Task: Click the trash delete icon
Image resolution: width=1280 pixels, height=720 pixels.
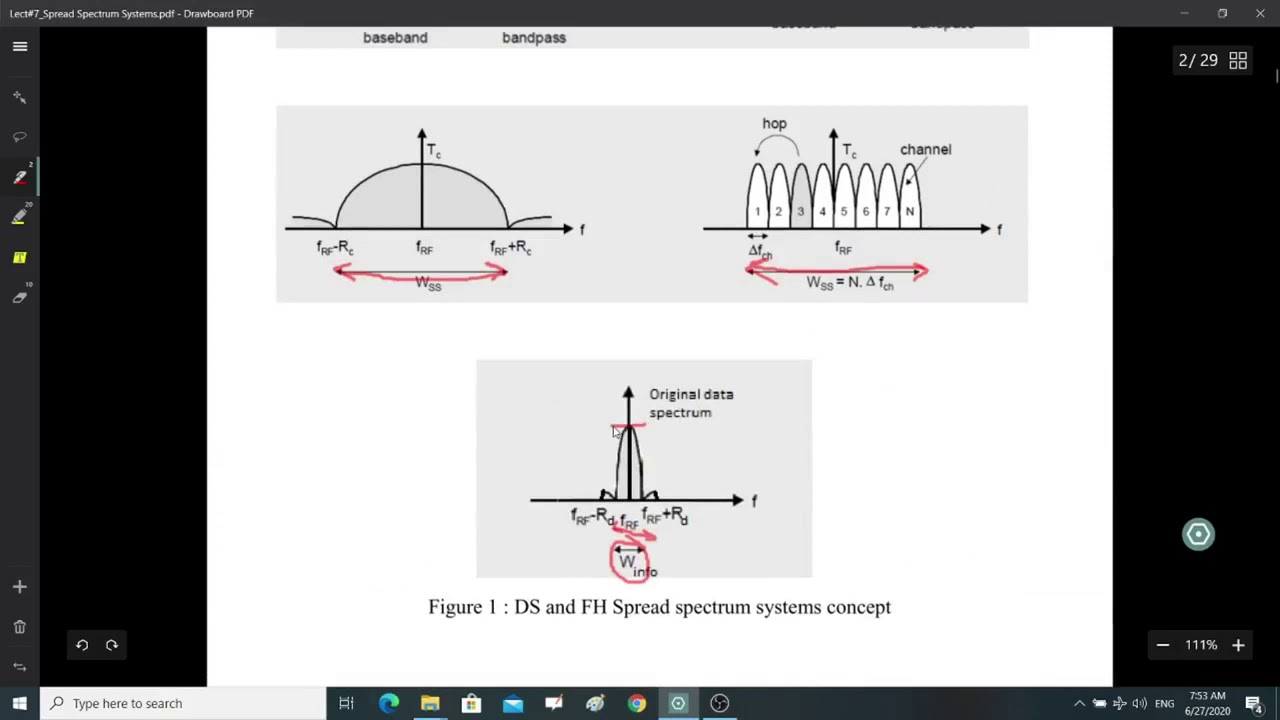Action: (20, 627)
